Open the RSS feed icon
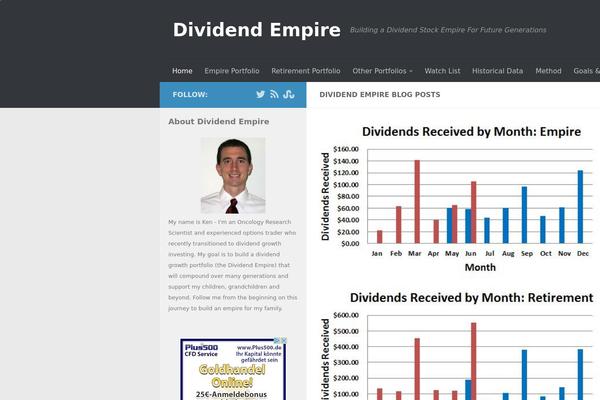 (275, 95)
